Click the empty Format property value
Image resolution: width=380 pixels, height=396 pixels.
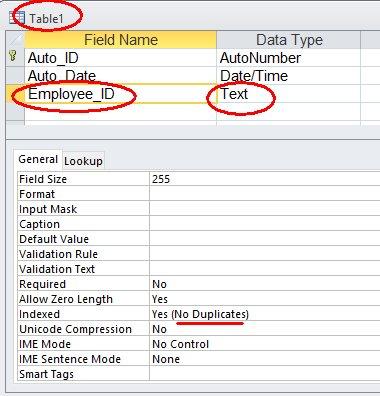coord(265,194)
